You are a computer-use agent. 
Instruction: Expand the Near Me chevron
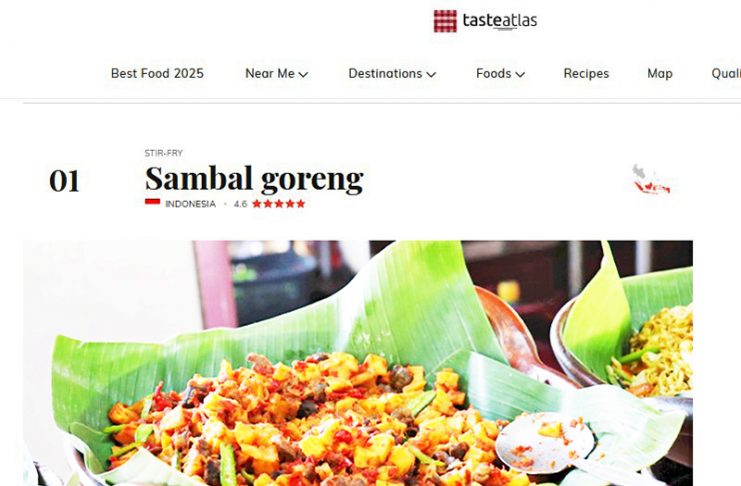tap(303, 74)
